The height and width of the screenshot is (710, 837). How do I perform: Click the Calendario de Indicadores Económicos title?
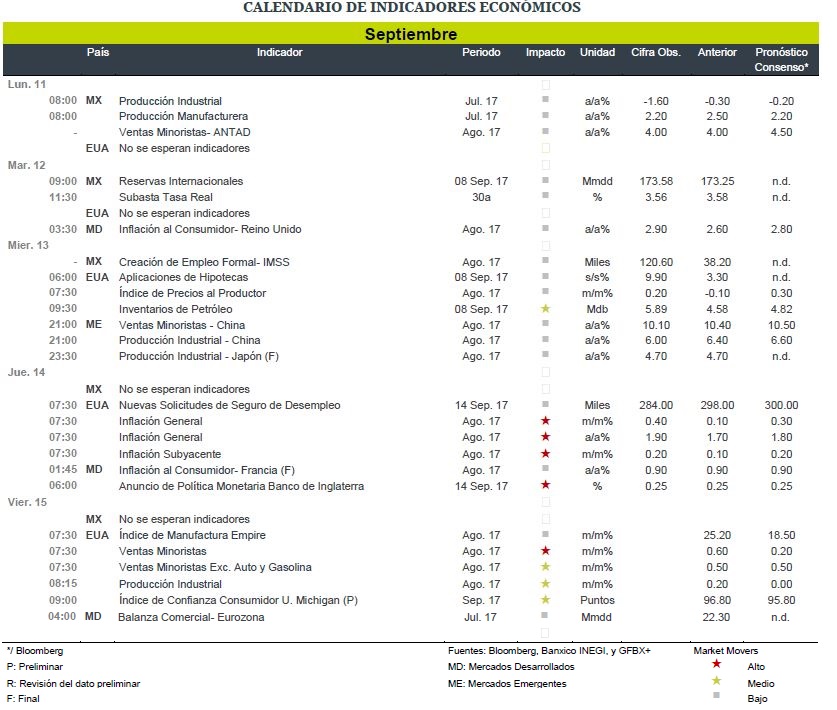coord(412,7)
